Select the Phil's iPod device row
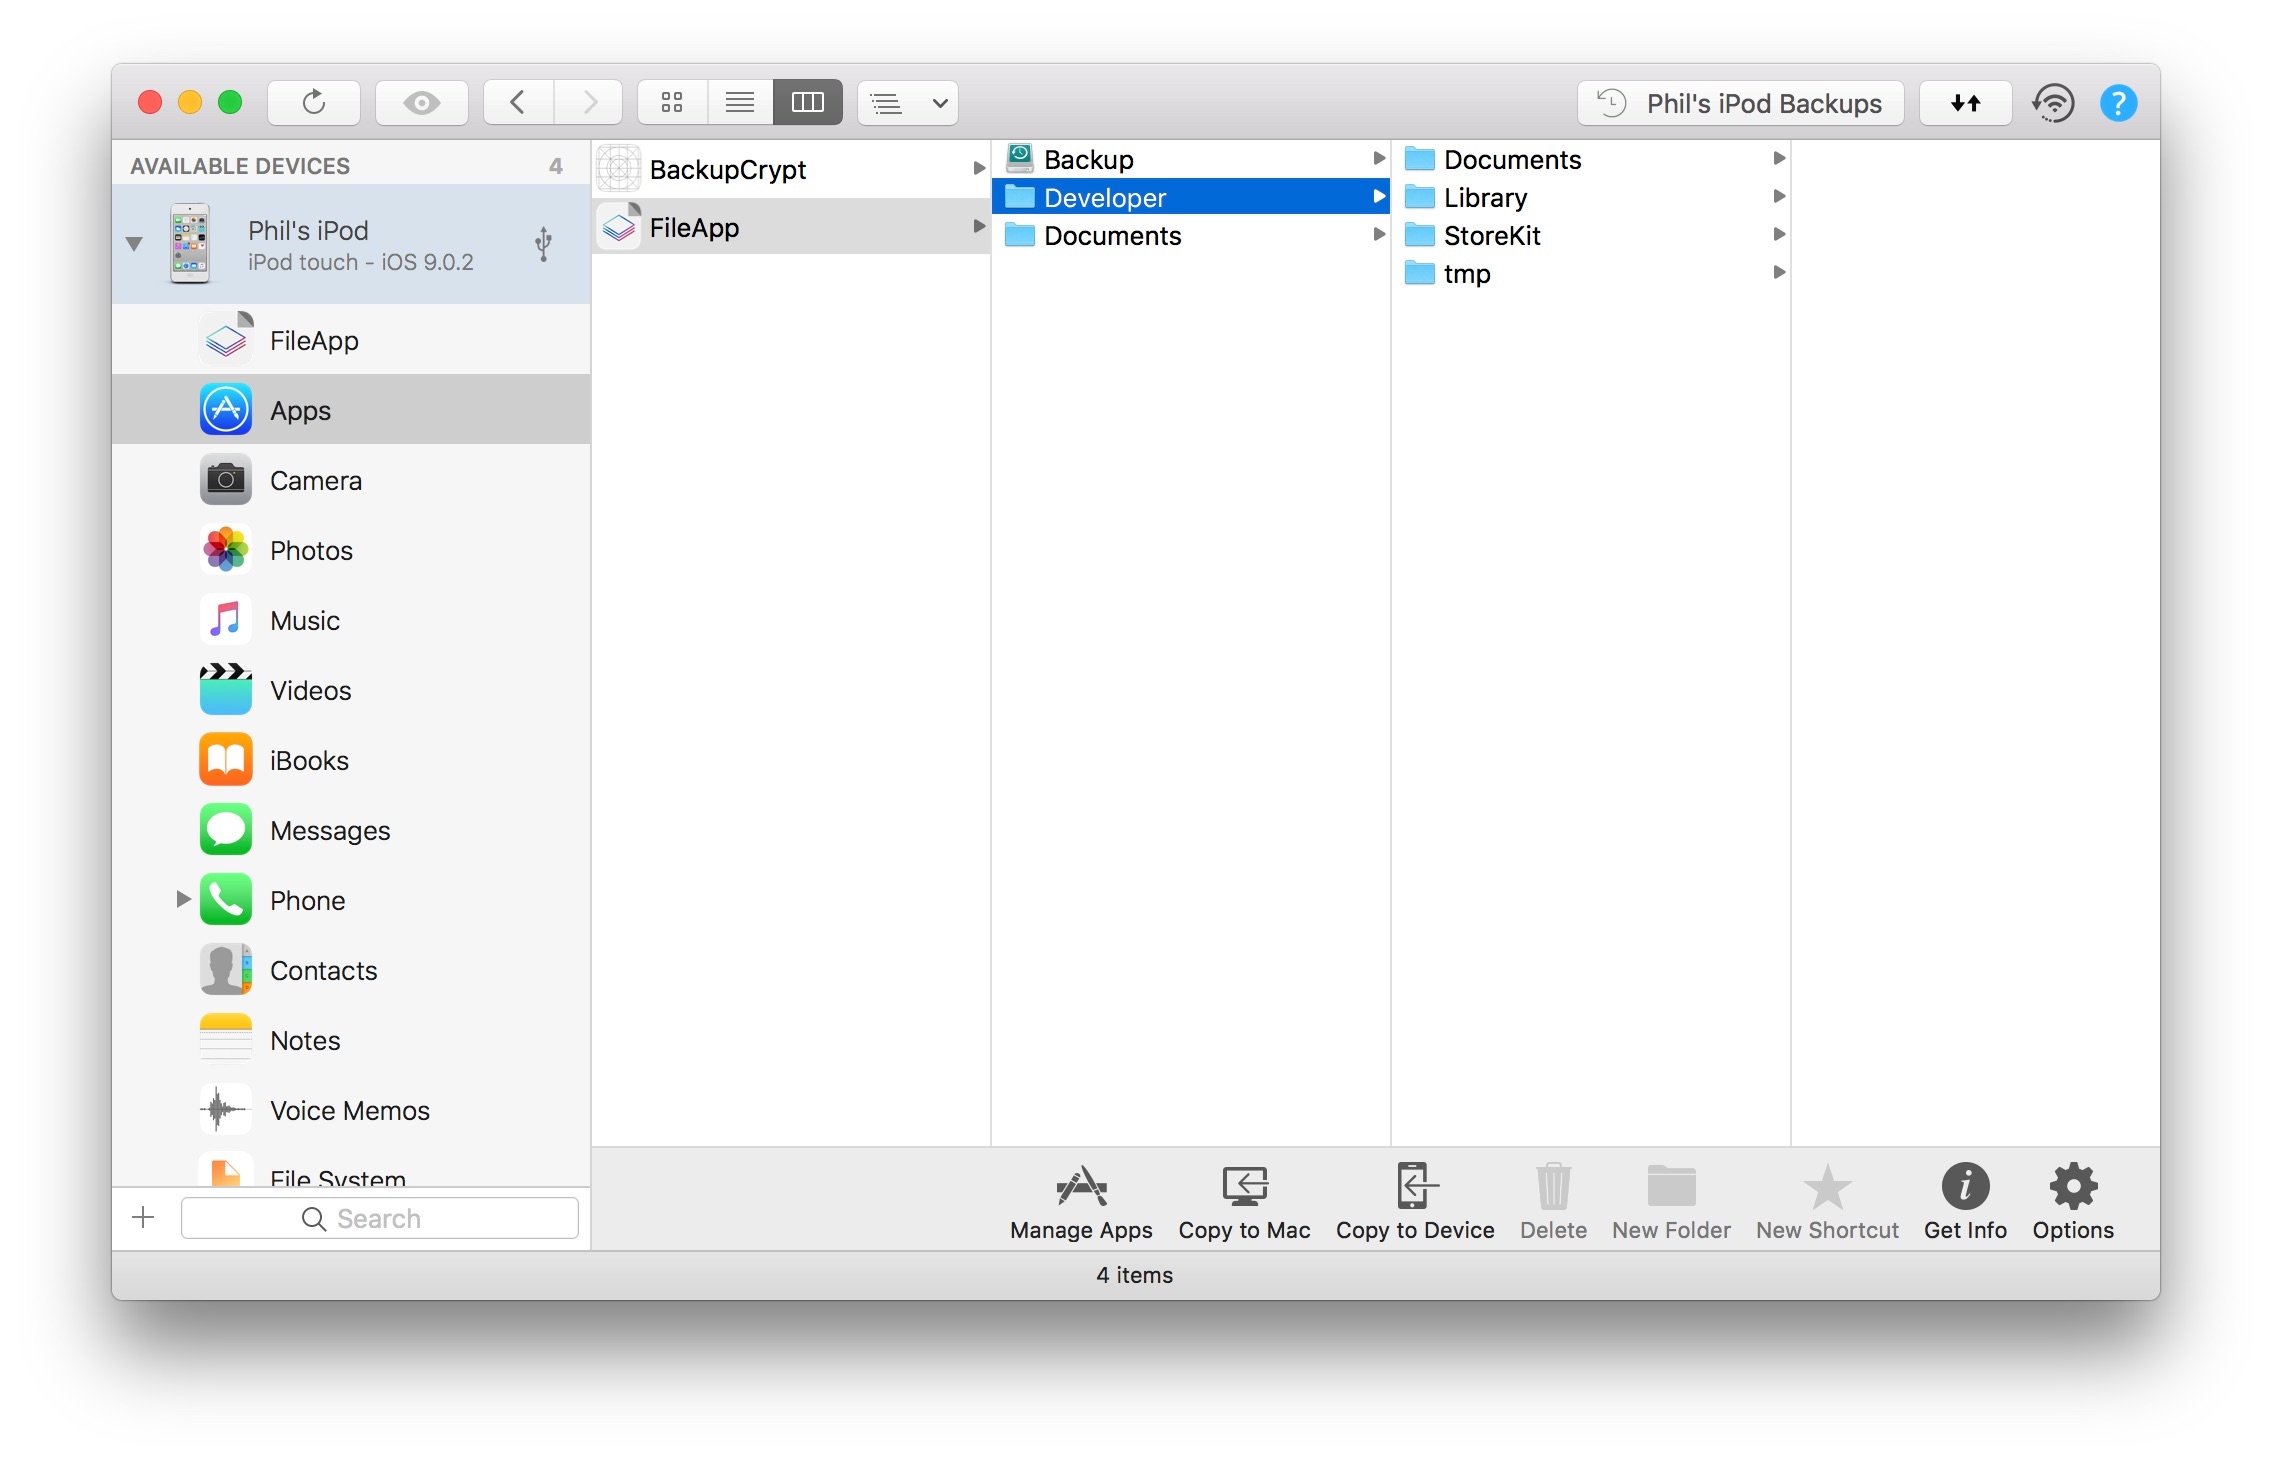This screenshot has width=2272, height=1460. pos(351,244)
